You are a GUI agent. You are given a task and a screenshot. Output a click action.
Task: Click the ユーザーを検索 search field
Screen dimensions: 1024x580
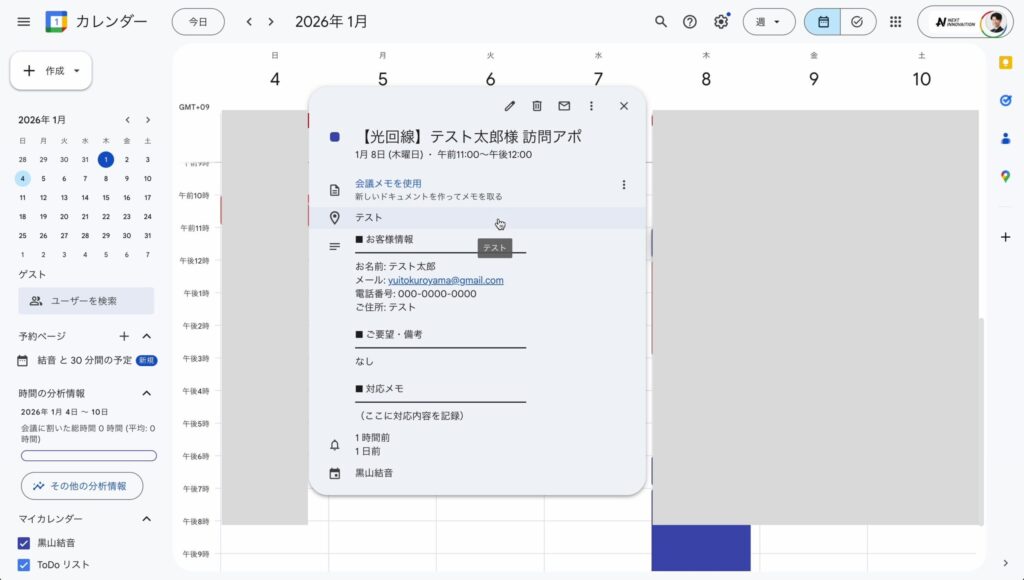click(86, 301)
